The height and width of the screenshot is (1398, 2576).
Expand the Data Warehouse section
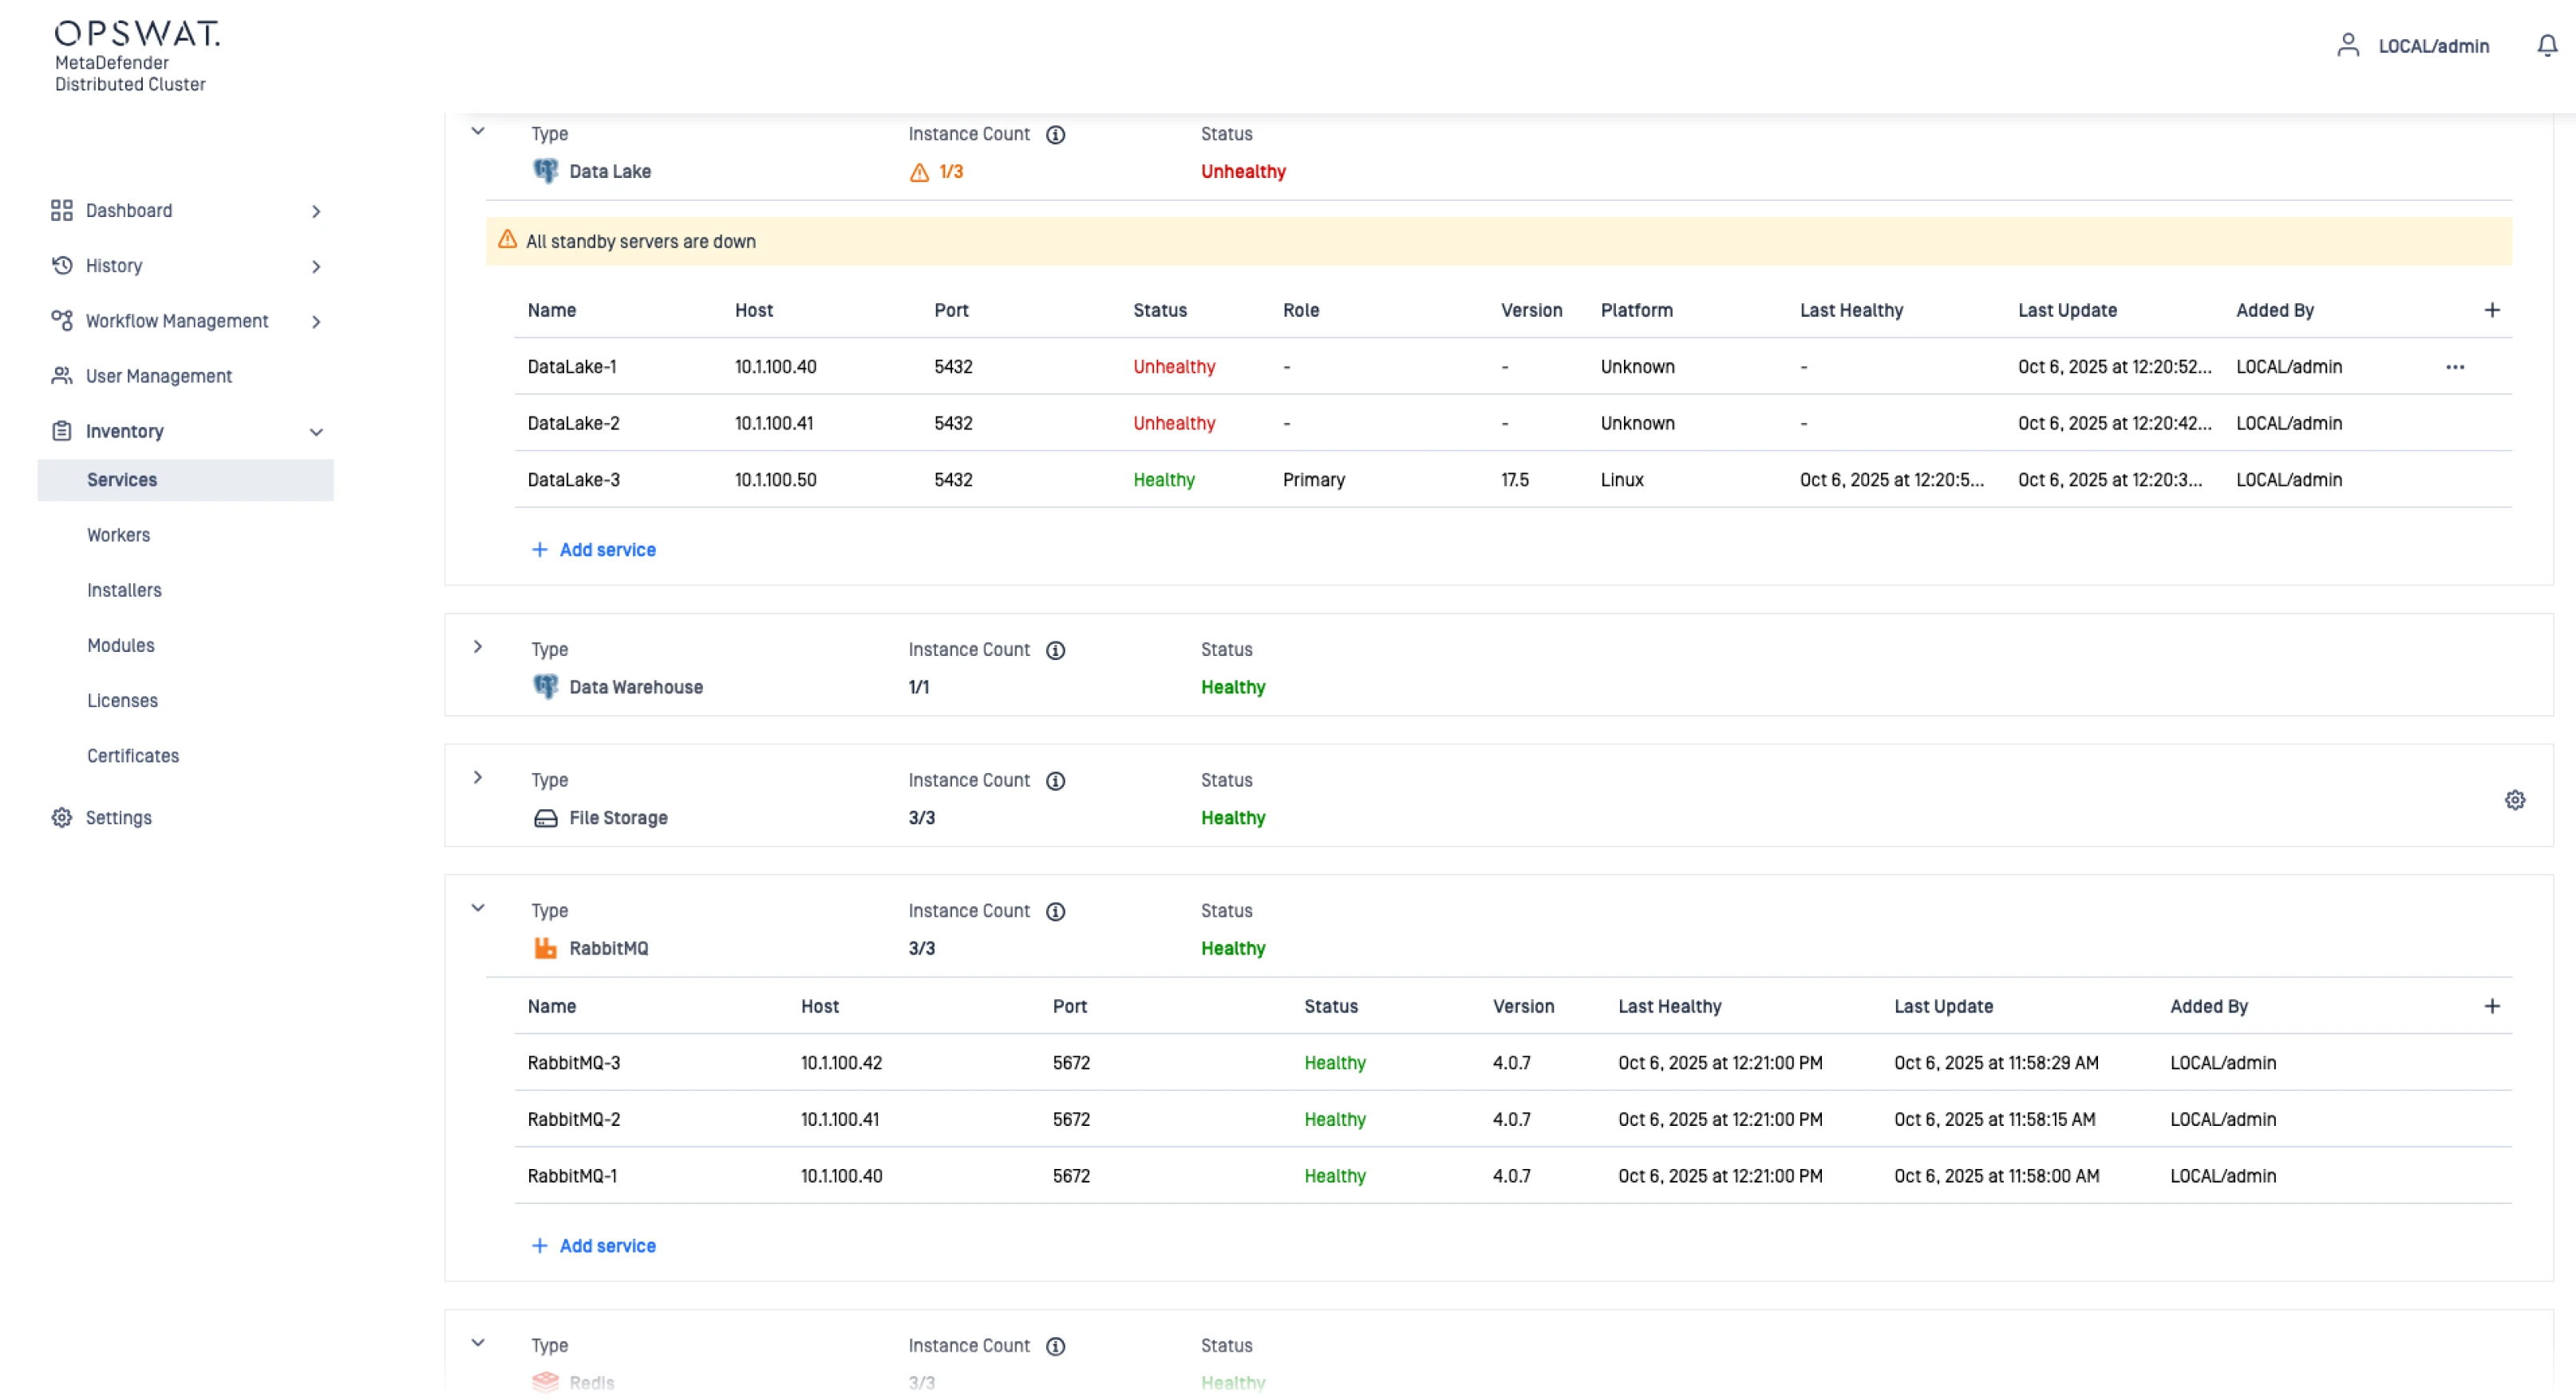[x=478, y=647]
